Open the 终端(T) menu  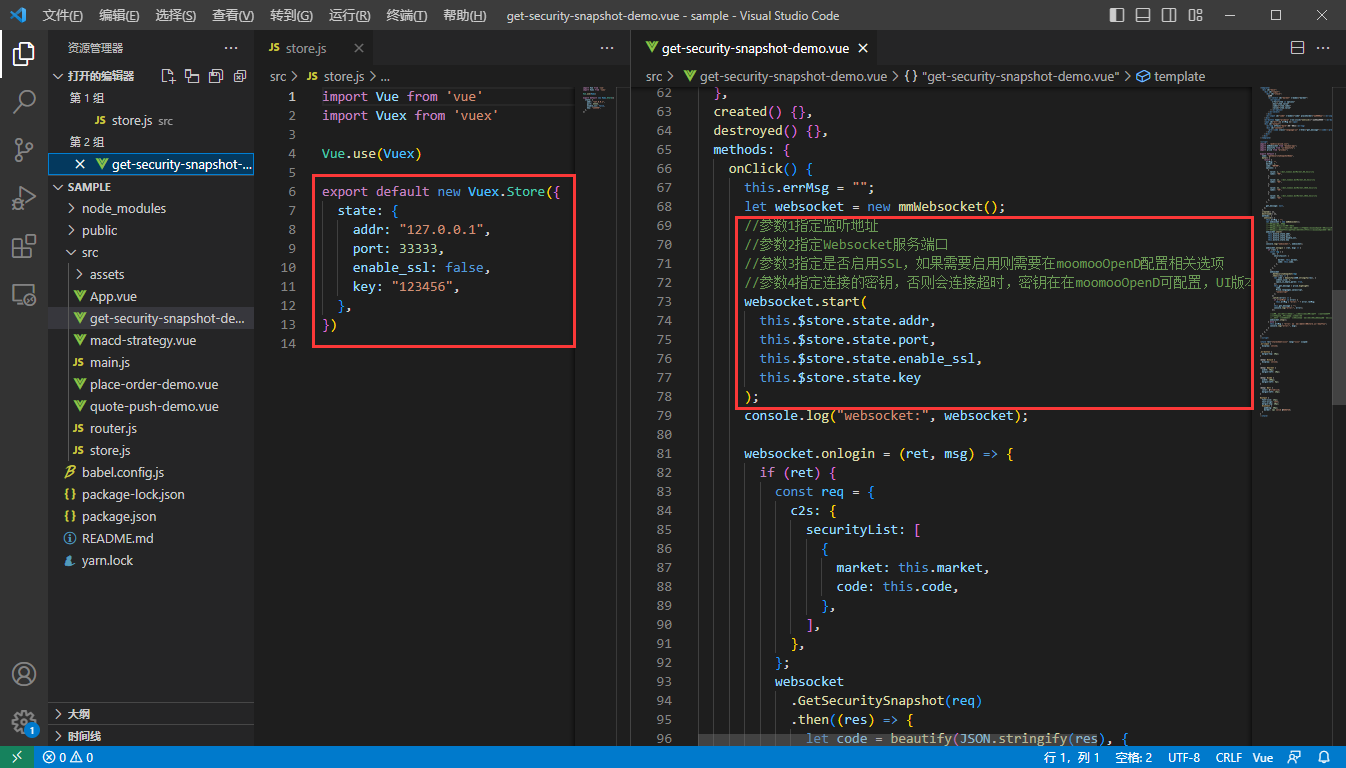click(406, 16)
